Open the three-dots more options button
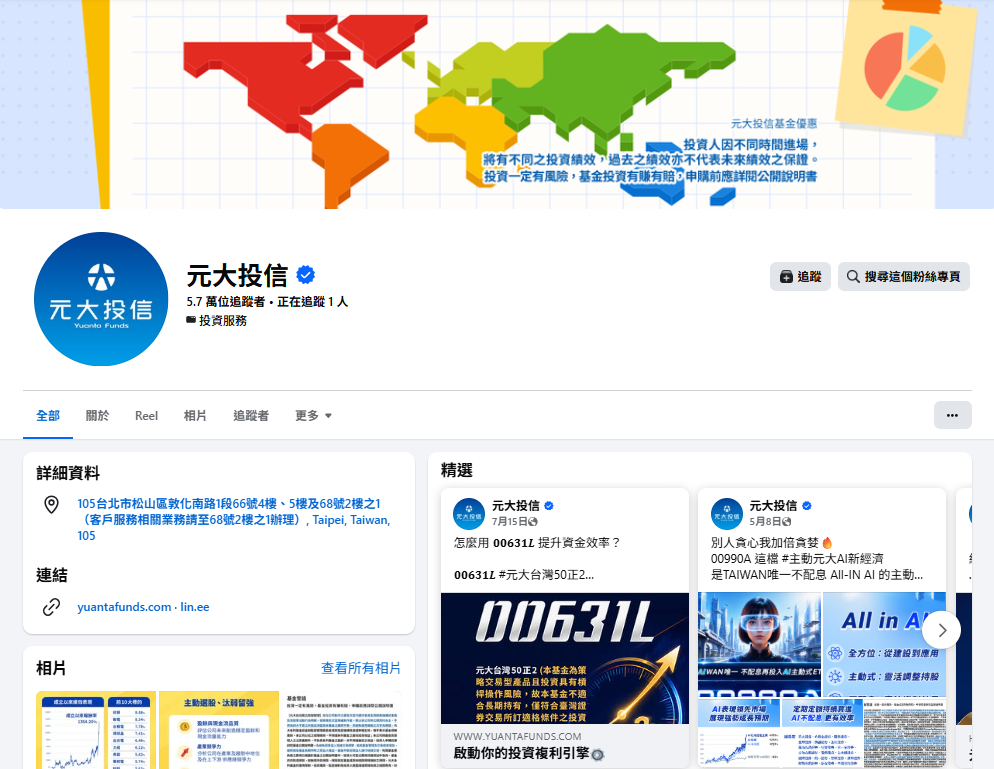This screenshot has height=769, width=994. 952,415
